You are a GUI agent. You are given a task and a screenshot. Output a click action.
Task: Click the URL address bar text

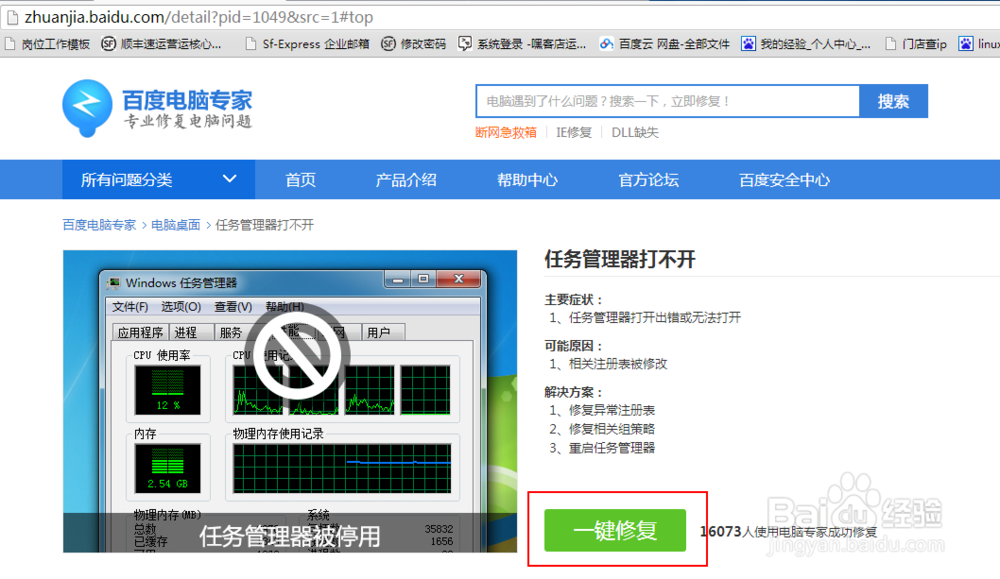pos(198,17)
